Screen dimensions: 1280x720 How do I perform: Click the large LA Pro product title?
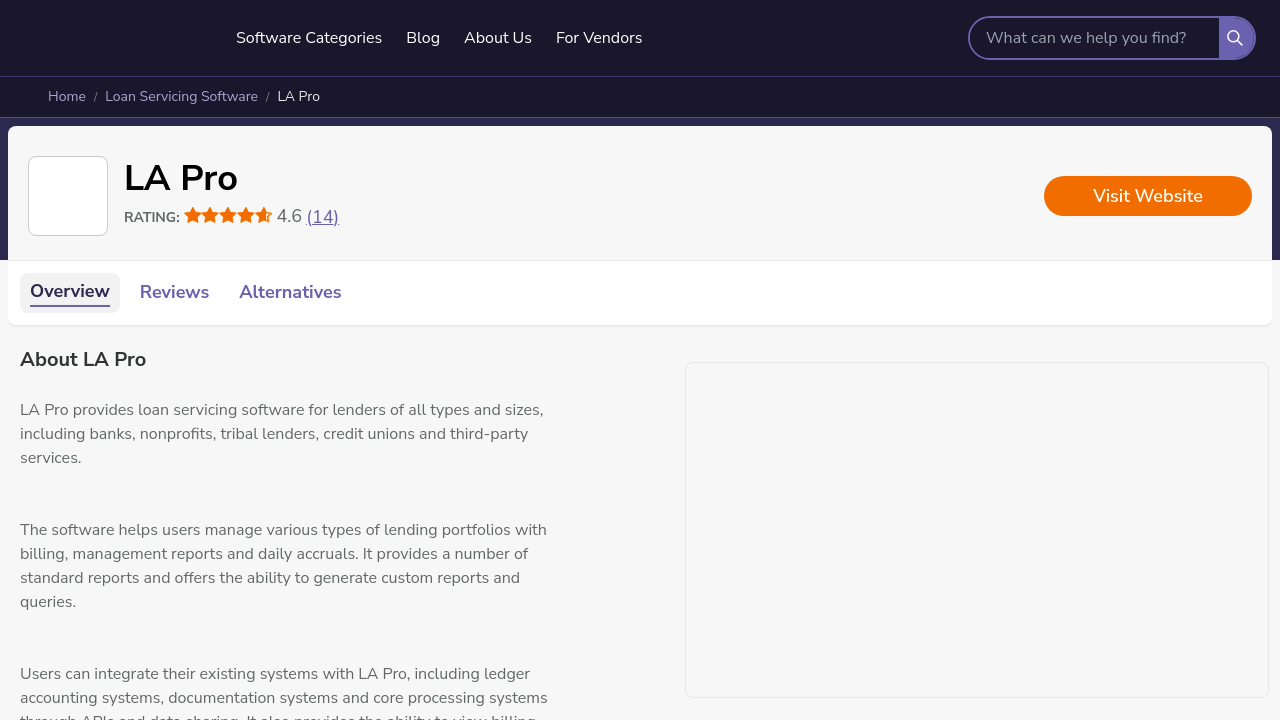tap(181, 179)
